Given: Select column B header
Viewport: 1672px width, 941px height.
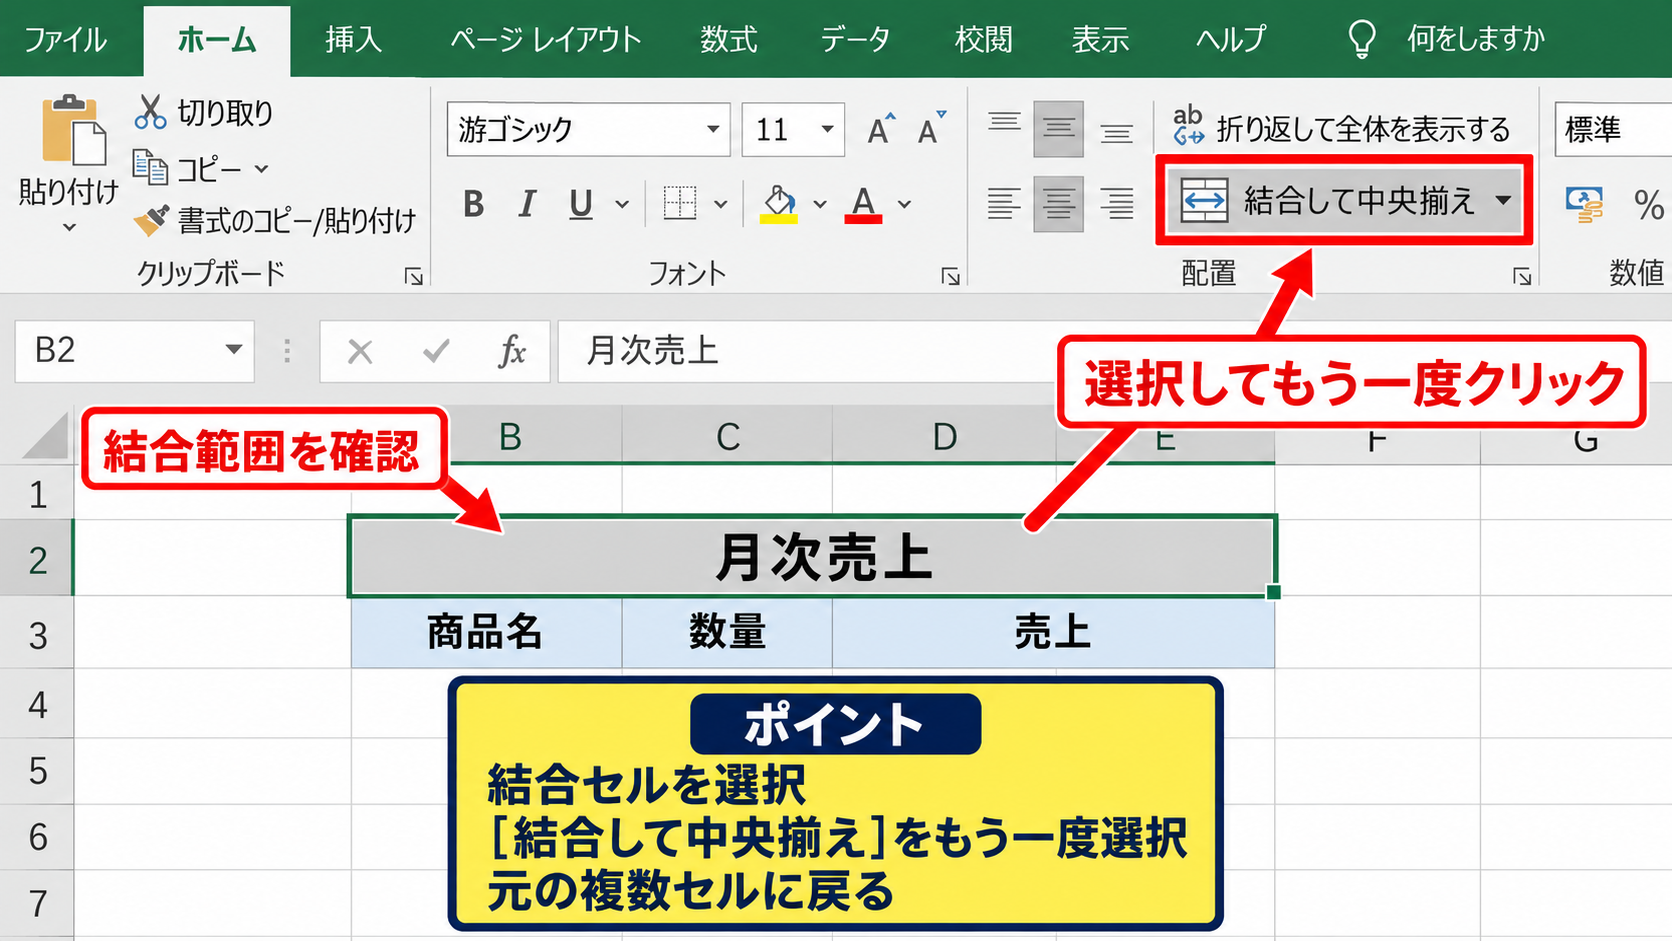Looking at the screenshot, I should tap(510, 437).
